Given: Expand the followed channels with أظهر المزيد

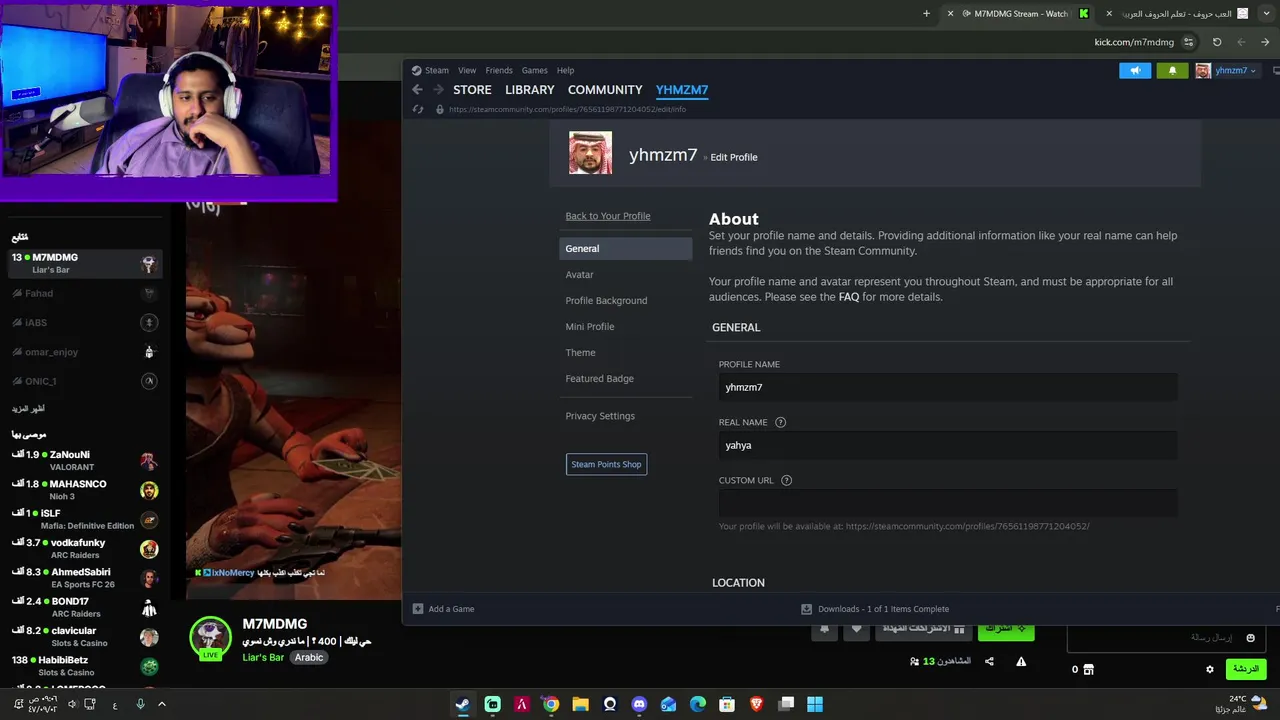Looking at the screenshot, I should point(28,409).
